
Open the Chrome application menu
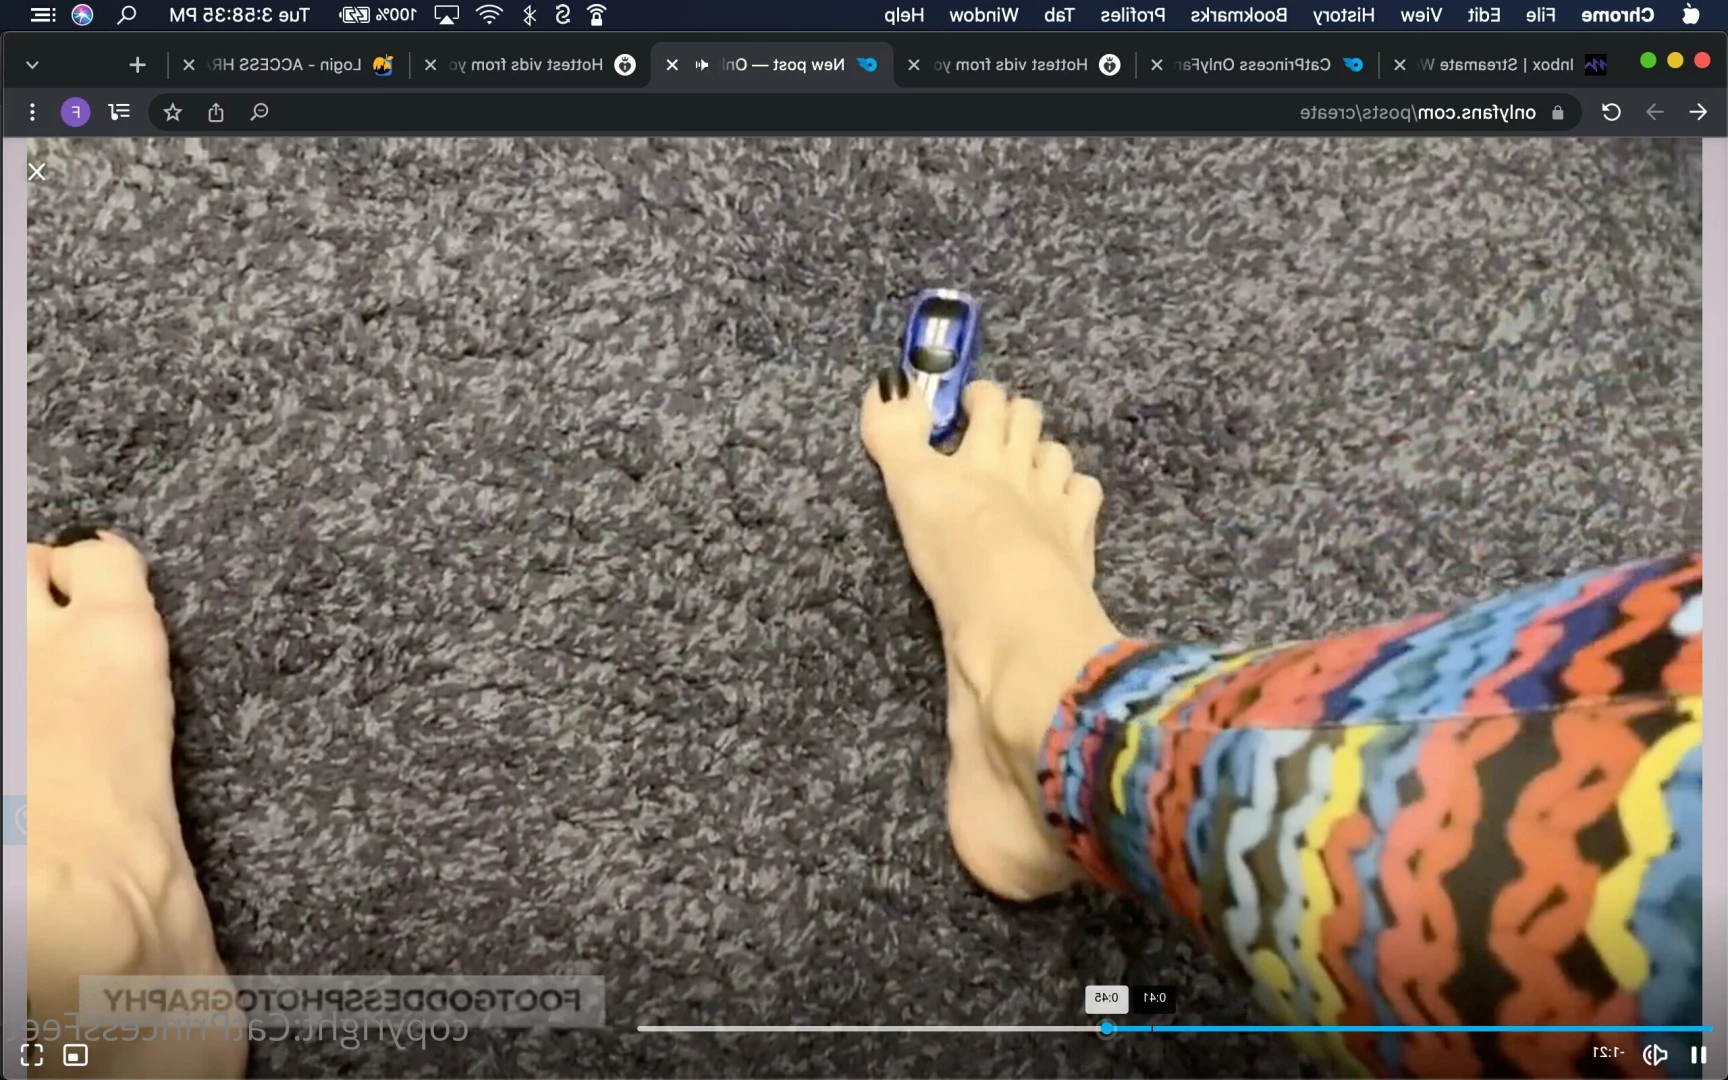coord(1617,15)
